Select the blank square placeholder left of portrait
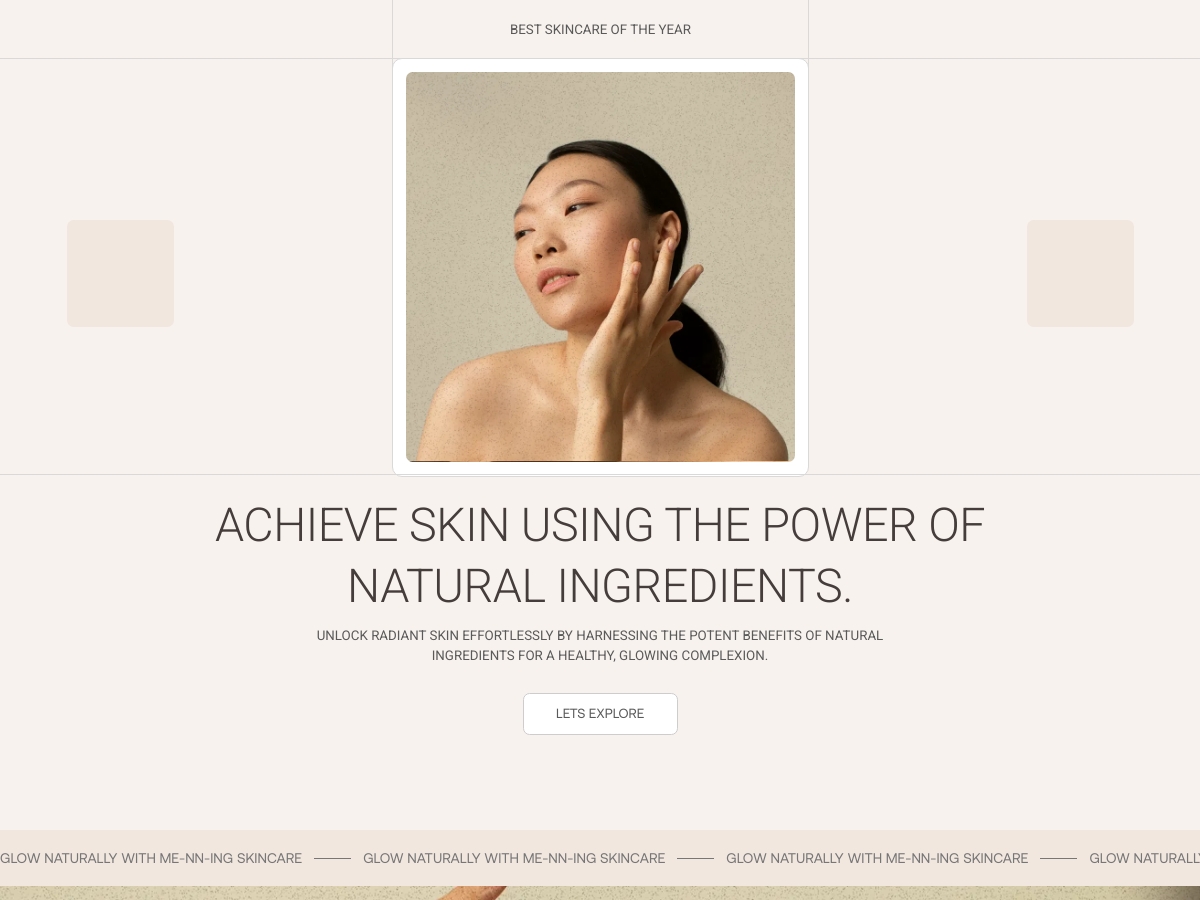Screen dimensions: 1200x900 [120, 273]
